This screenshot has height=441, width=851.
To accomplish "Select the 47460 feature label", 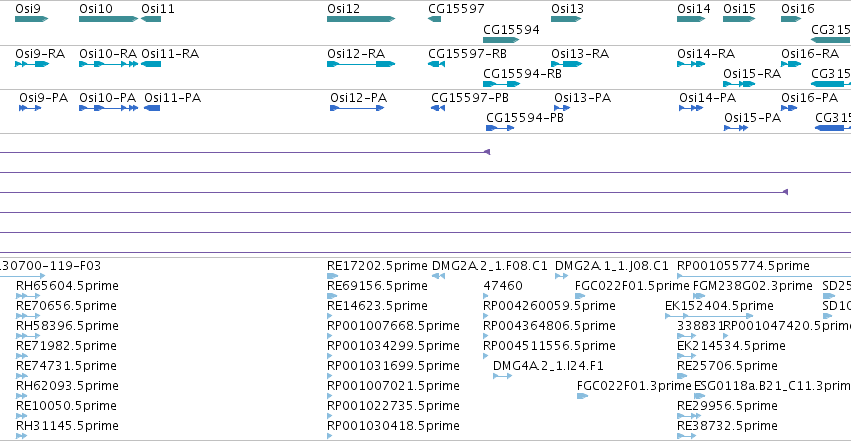I will pos(503,285).
